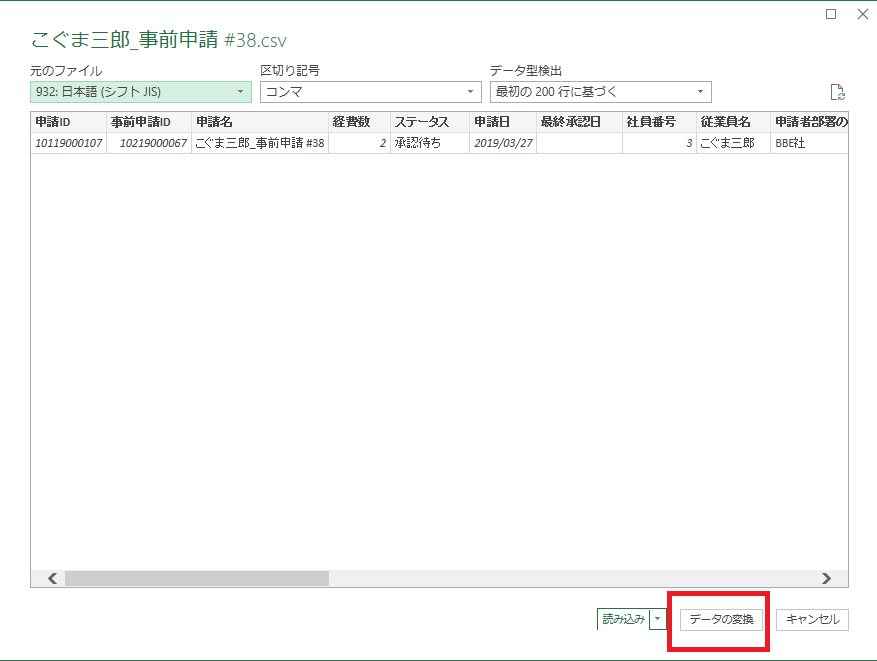877x661 pixels.
Task: Select the ステータス column header
Action: tap(430, 122)
